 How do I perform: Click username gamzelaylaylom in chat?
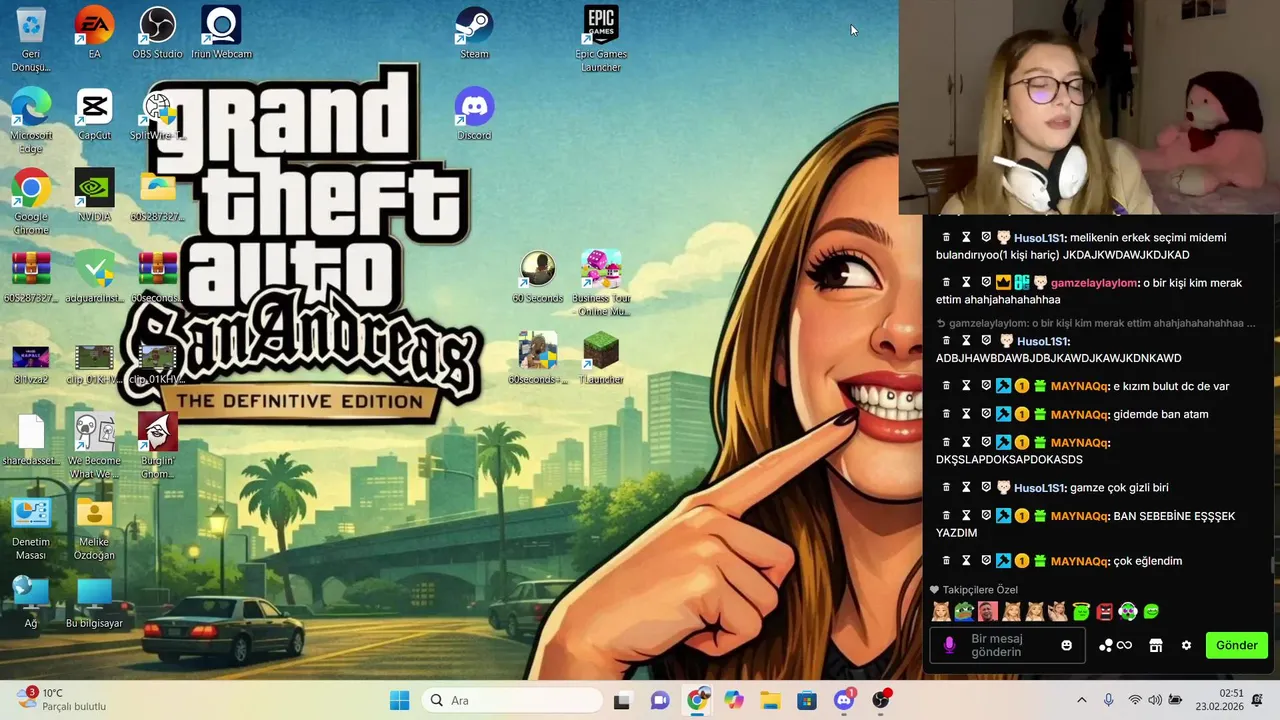click(x=1093, y=283)
